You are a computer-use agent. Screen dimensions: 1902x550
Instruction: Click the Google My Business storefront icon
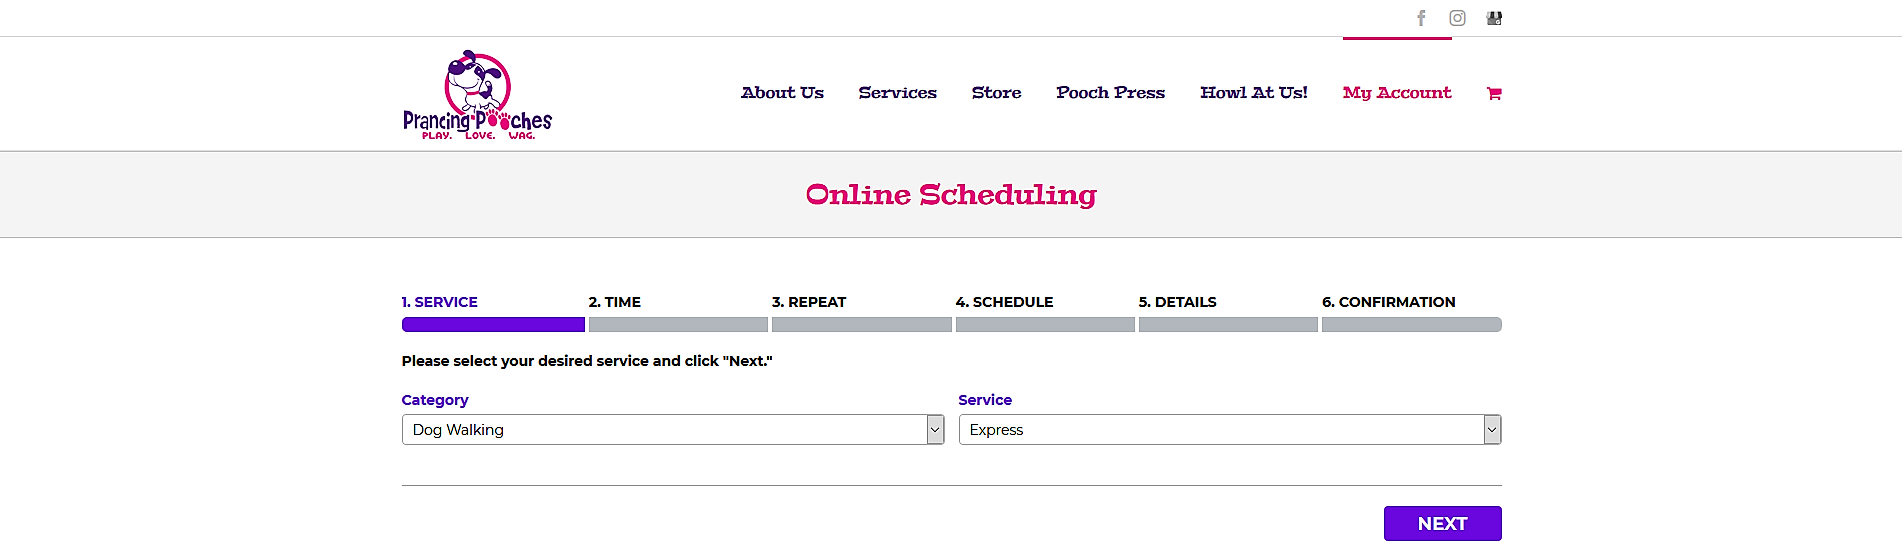[x=1494, y=18]
